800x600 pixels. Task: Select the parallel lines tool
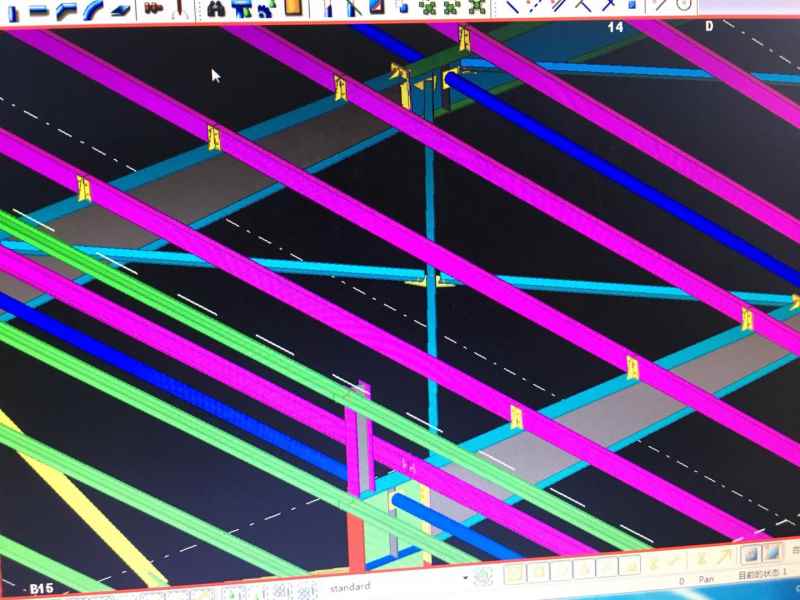point(560,6)
